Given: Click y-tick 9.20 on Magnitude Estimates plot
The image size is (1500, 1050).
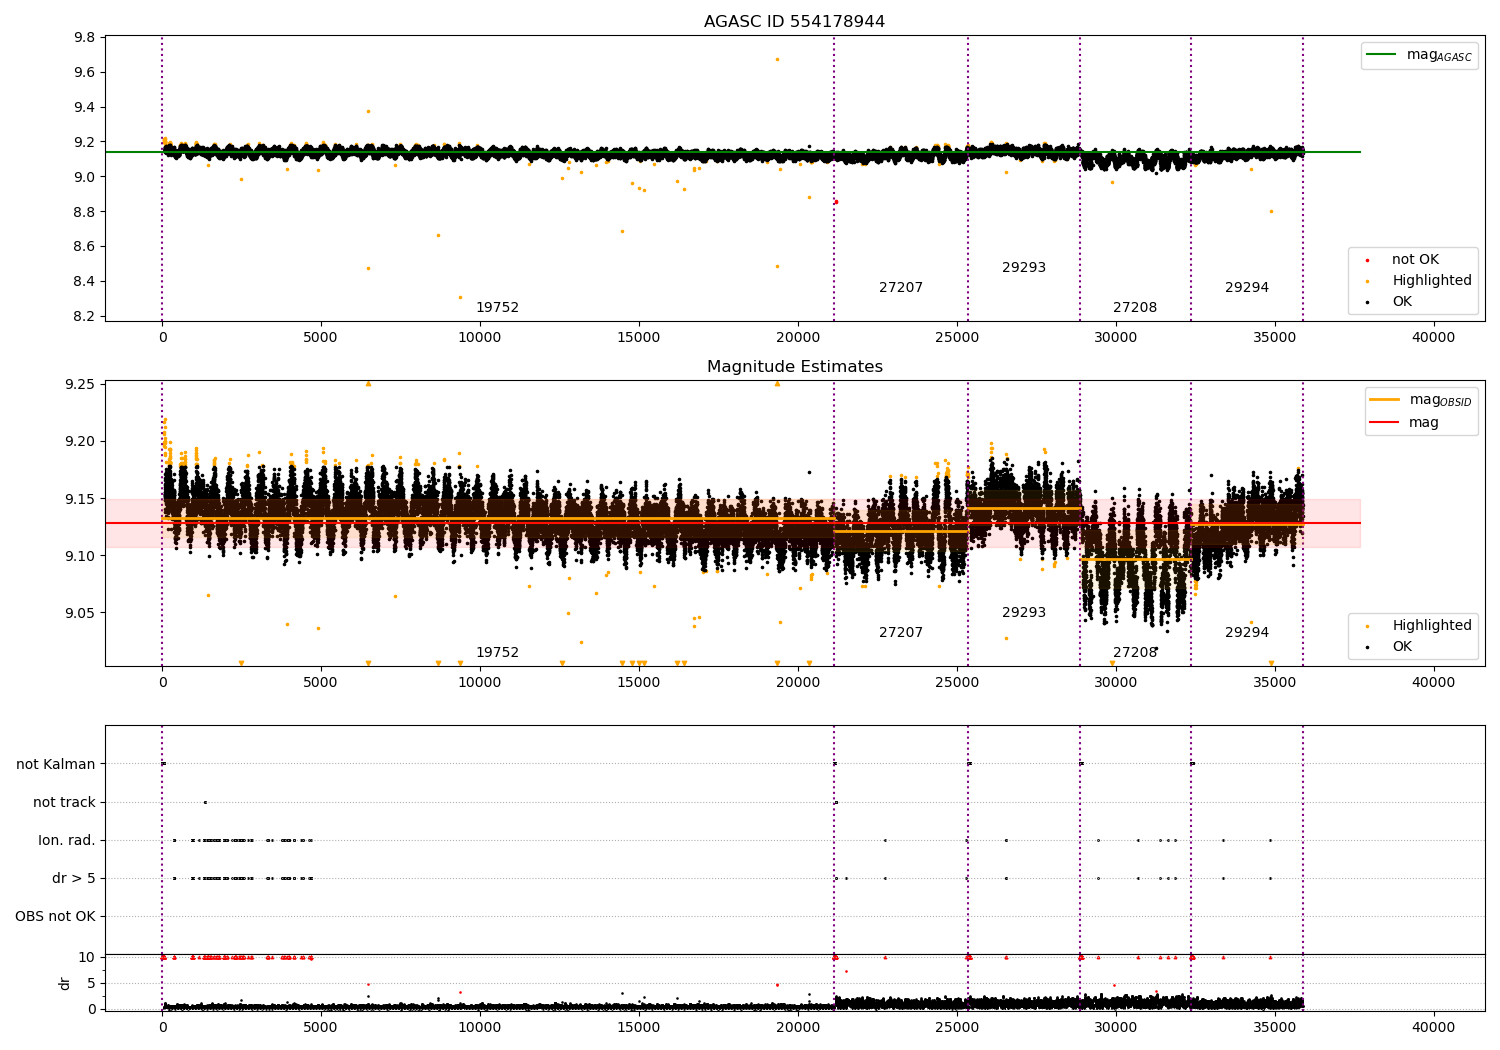Looking at the screenshot, I should [81, 442].
